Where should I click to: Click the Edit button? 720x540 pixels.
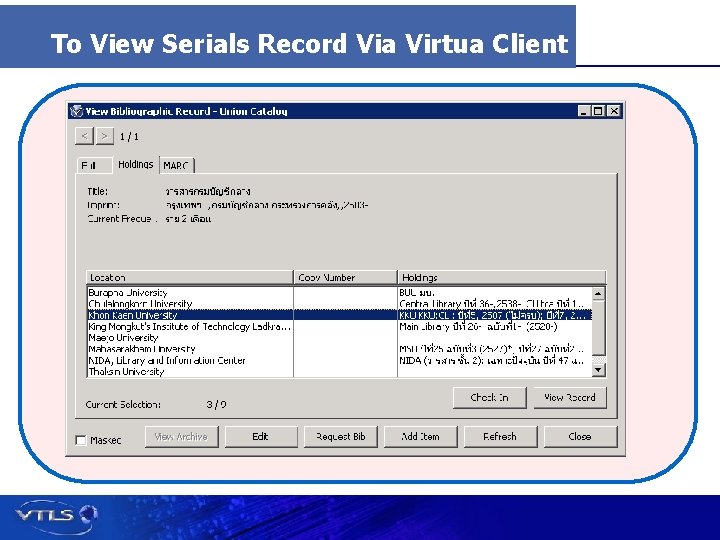[261, 437]
